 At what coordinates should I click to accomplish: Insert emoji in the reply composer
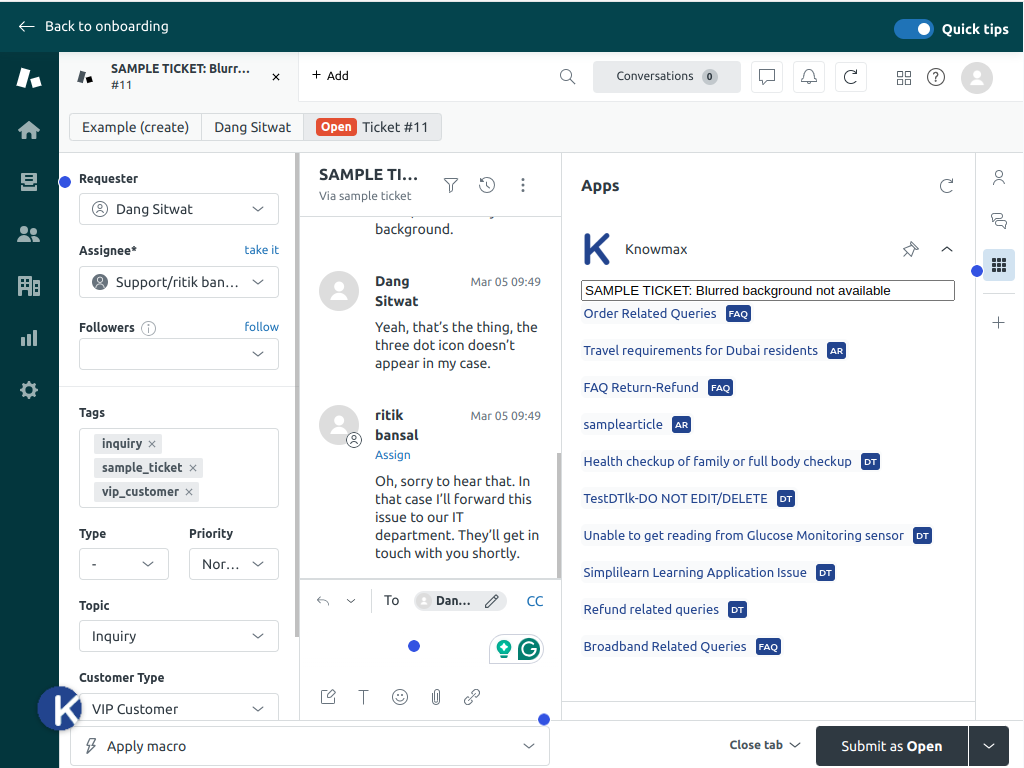(400, 697)
